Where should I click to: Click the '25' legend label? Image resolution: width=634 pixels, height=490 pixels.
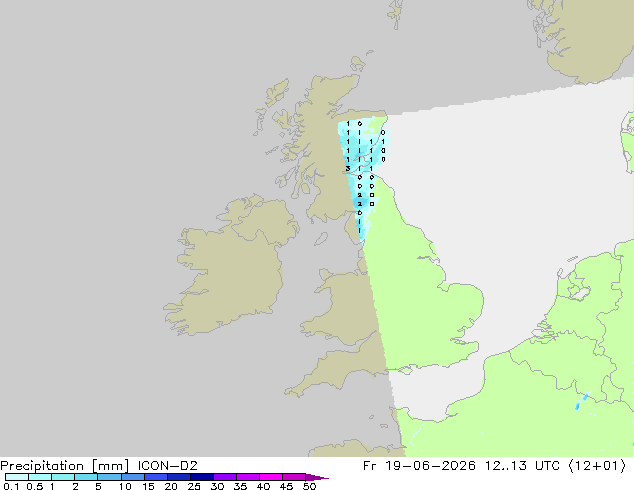pos(194,486)
